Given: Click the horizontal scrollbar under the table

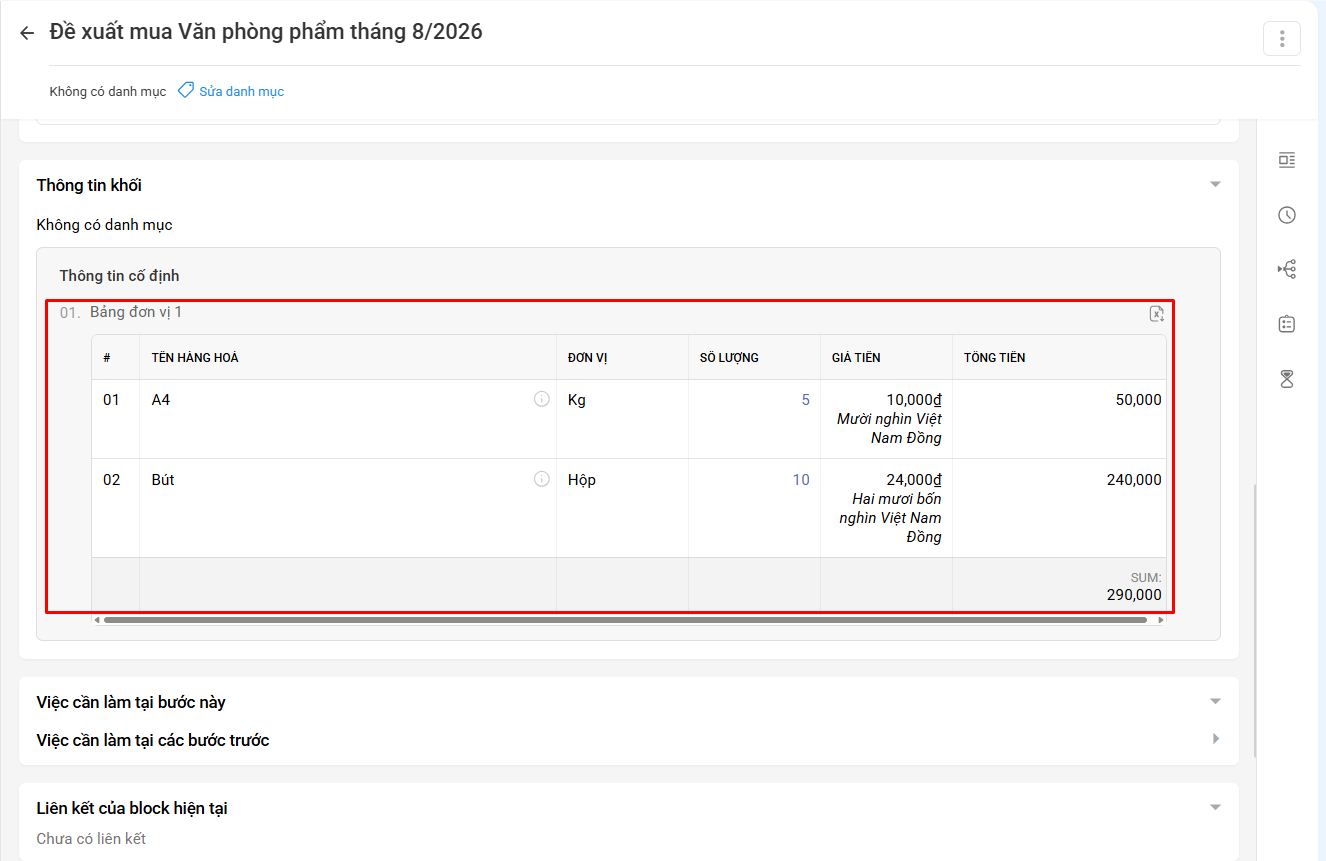Looking at the screenshot, I should (x=625, y=620).
